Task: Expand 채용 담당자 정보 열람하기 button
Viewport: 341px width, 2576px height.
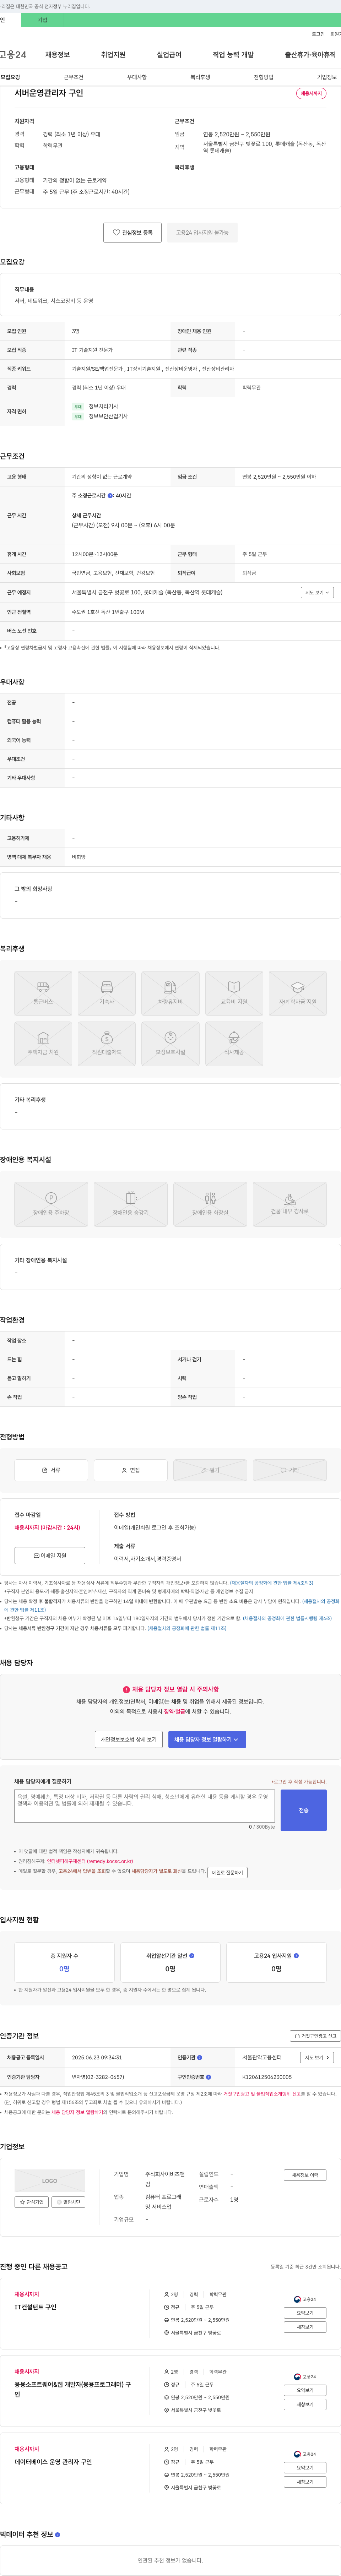Action: (x=207, y=1740)
